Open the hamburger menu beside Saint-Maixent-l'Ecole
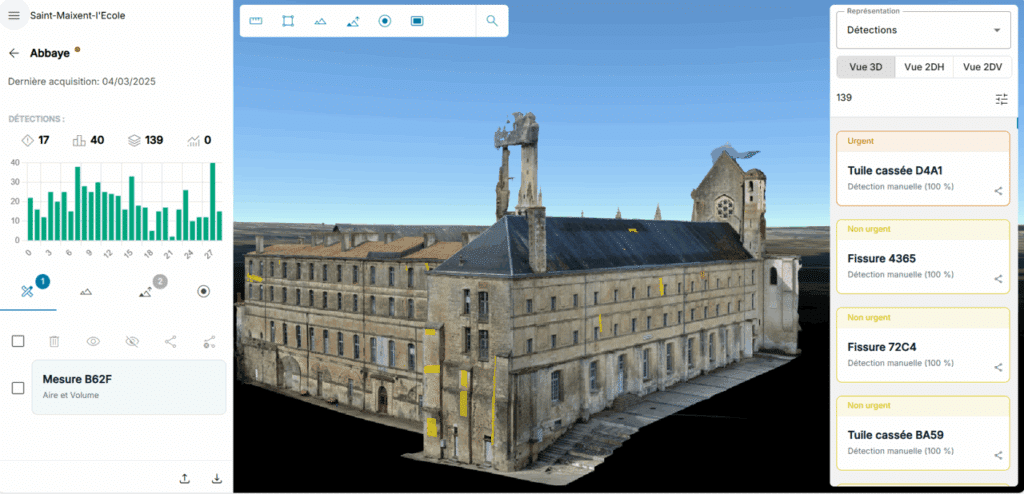The width and height of the screenshot is (1024, 494). [14, 15]
